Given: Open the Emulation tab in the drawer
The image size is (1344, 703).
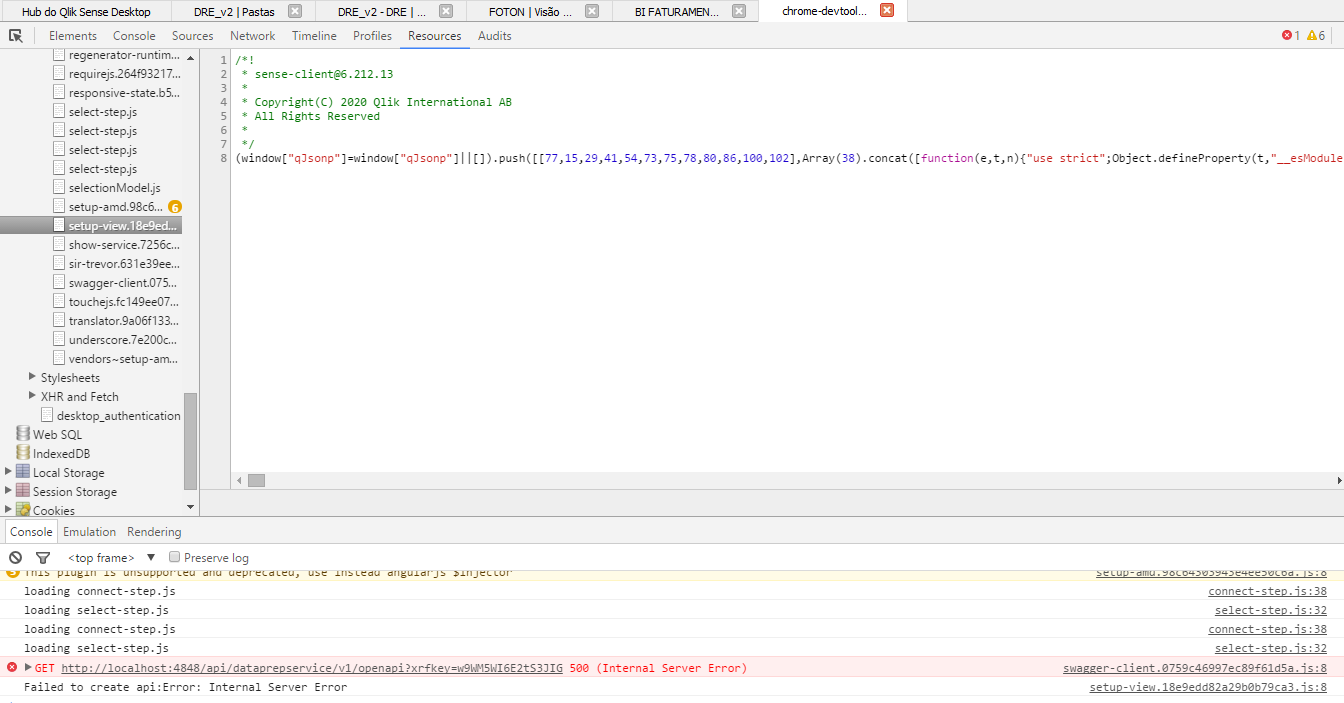Looking at the screenshot, I should 90,531.
